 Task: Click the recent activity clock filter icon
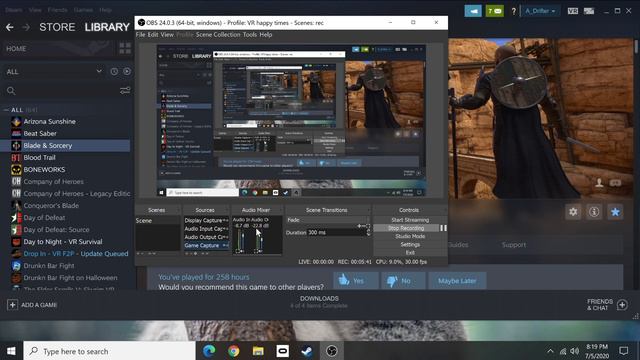(114, 71)
